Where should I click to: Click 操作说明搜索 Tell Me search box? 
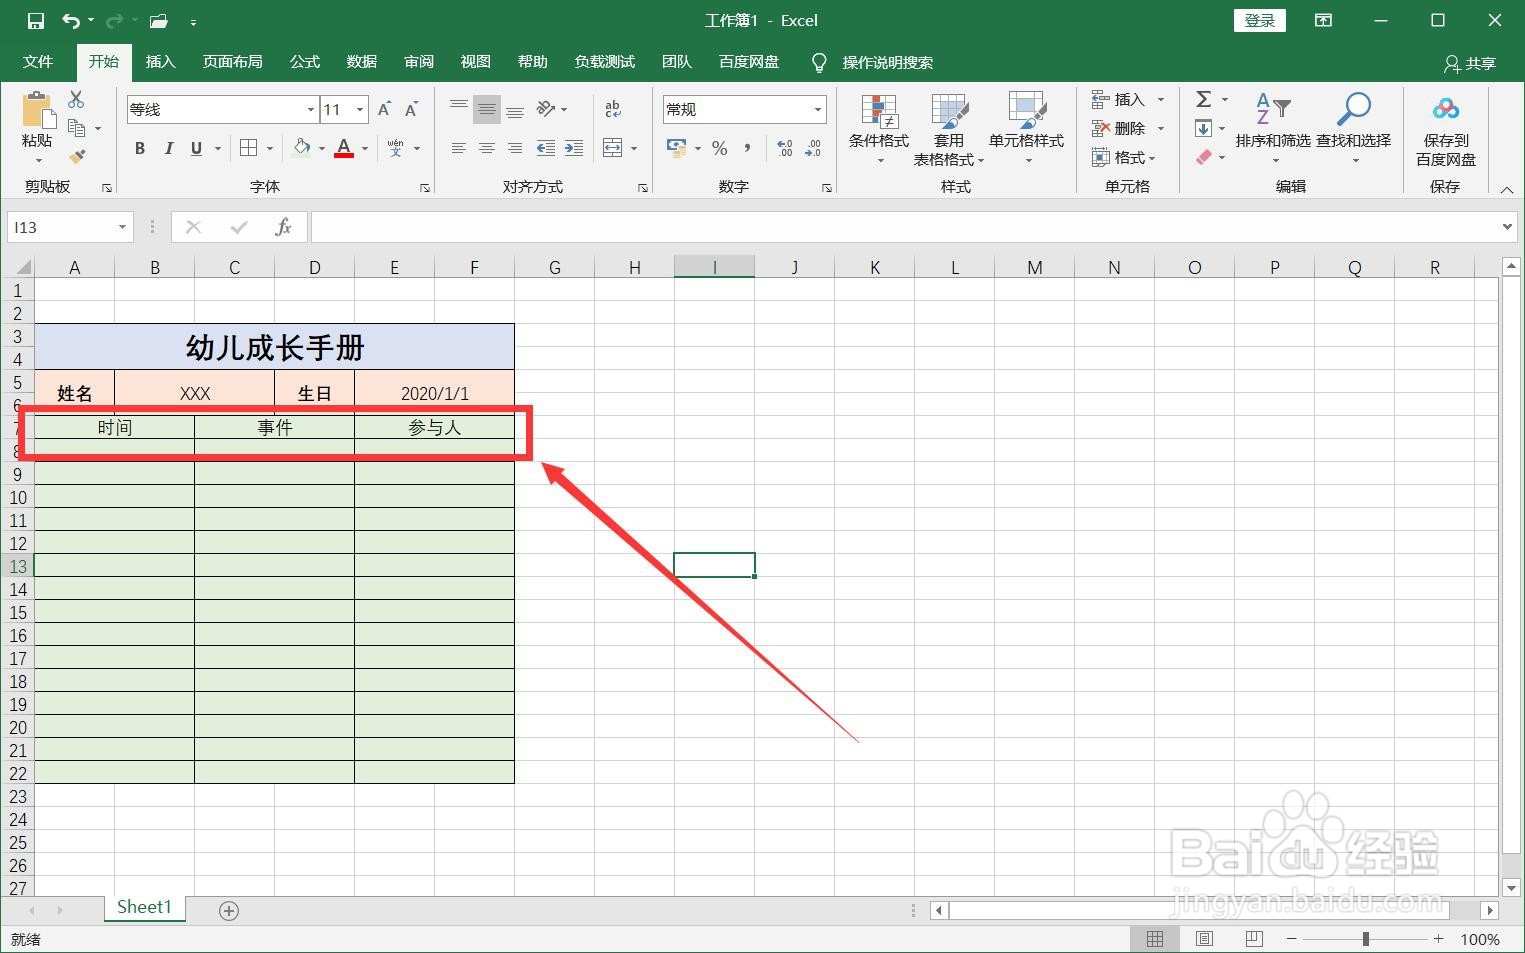pos(887,62)
